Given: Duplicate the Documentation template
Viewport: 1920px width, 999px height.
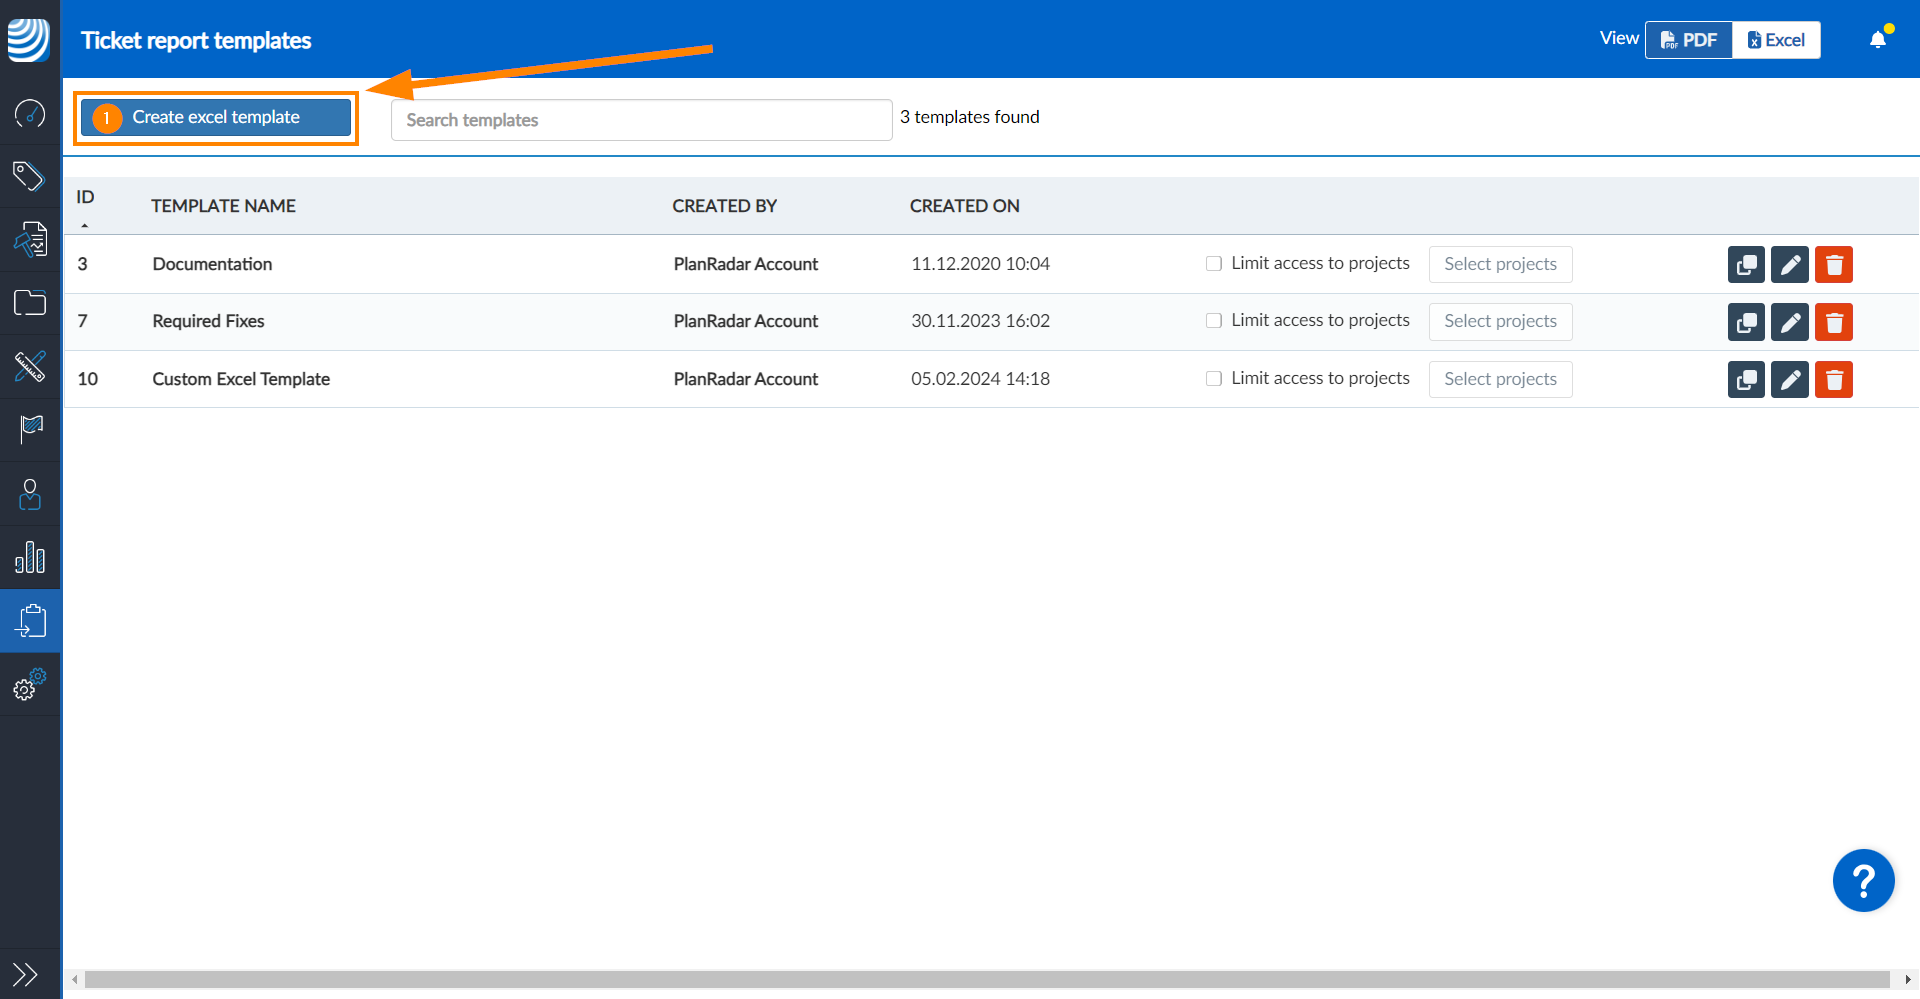Looking at the screenshot, I should (x=1745, y=264).
